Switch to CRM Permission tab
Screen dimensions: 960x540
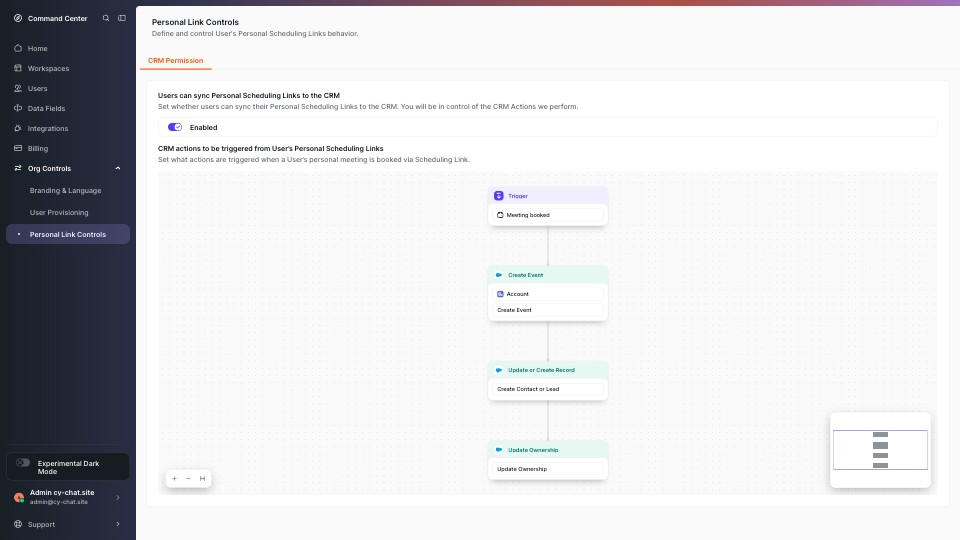click(175, 61)
